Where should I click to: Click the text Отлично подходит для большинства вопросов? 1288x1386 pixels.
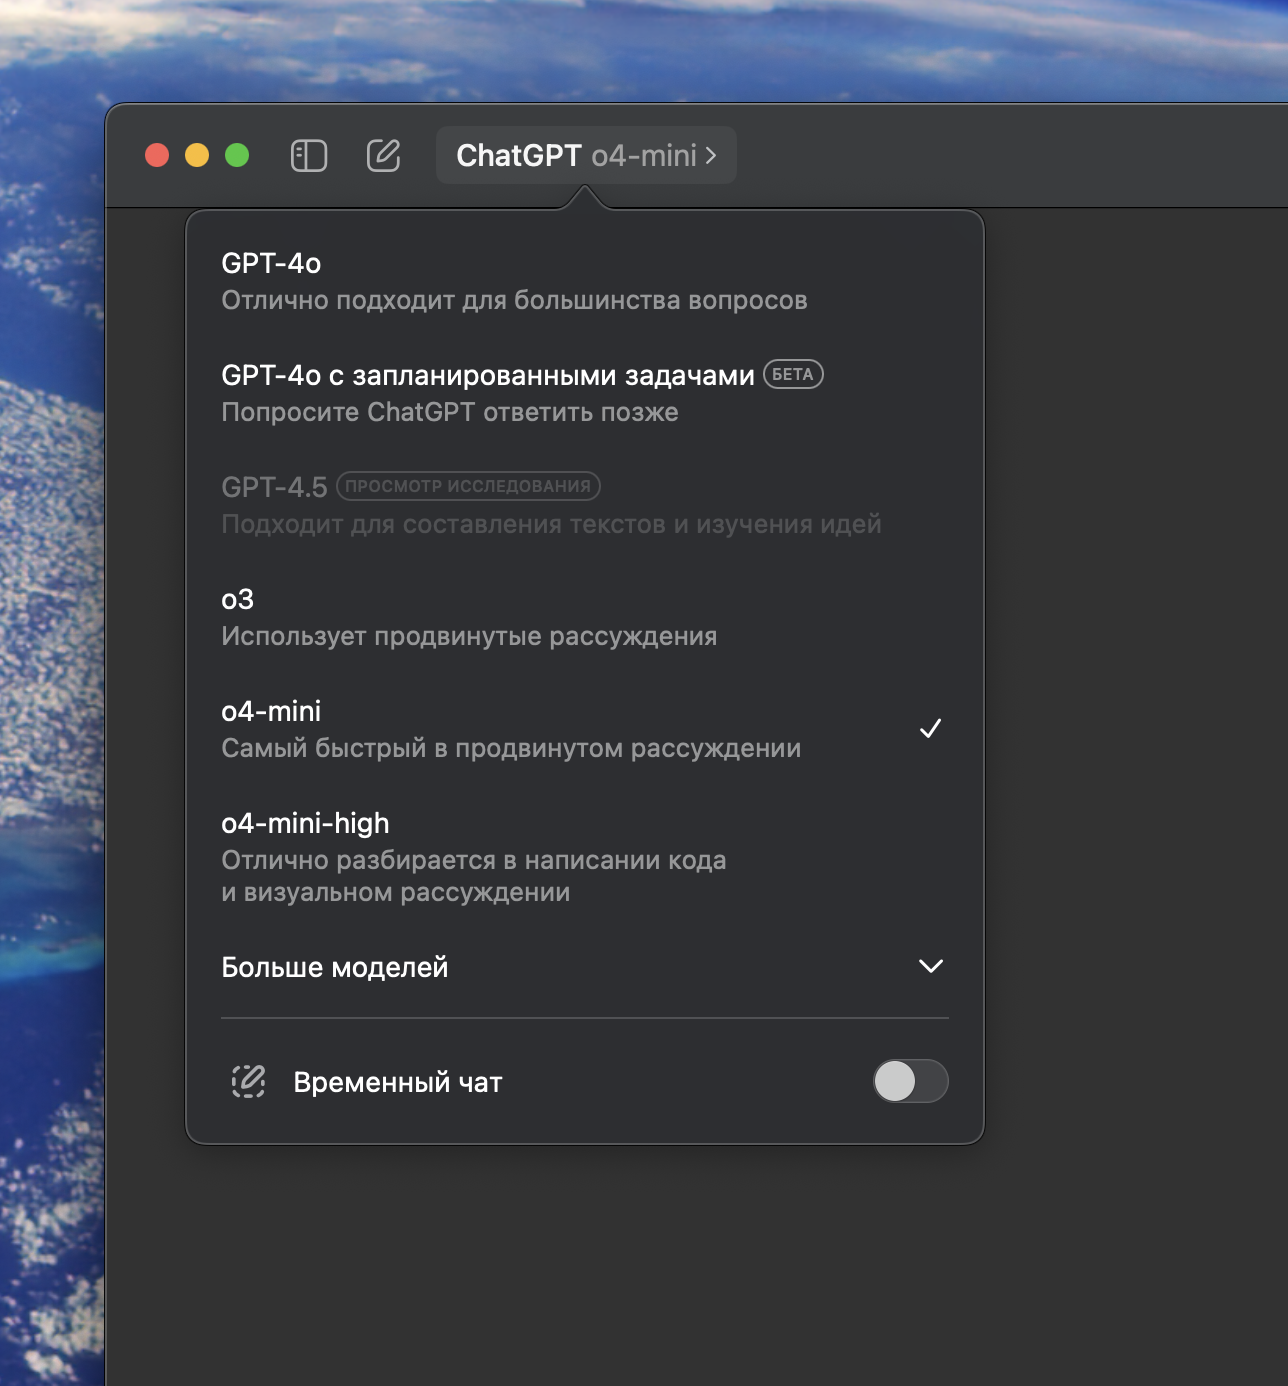pos(514,300)
